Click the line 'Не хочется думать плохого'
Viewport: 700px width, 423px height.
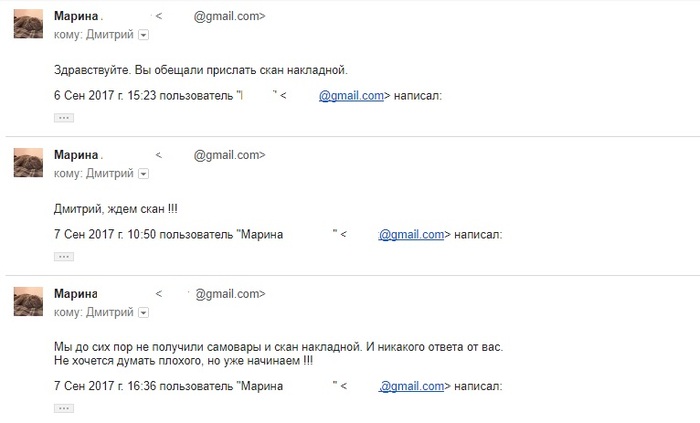182,360
